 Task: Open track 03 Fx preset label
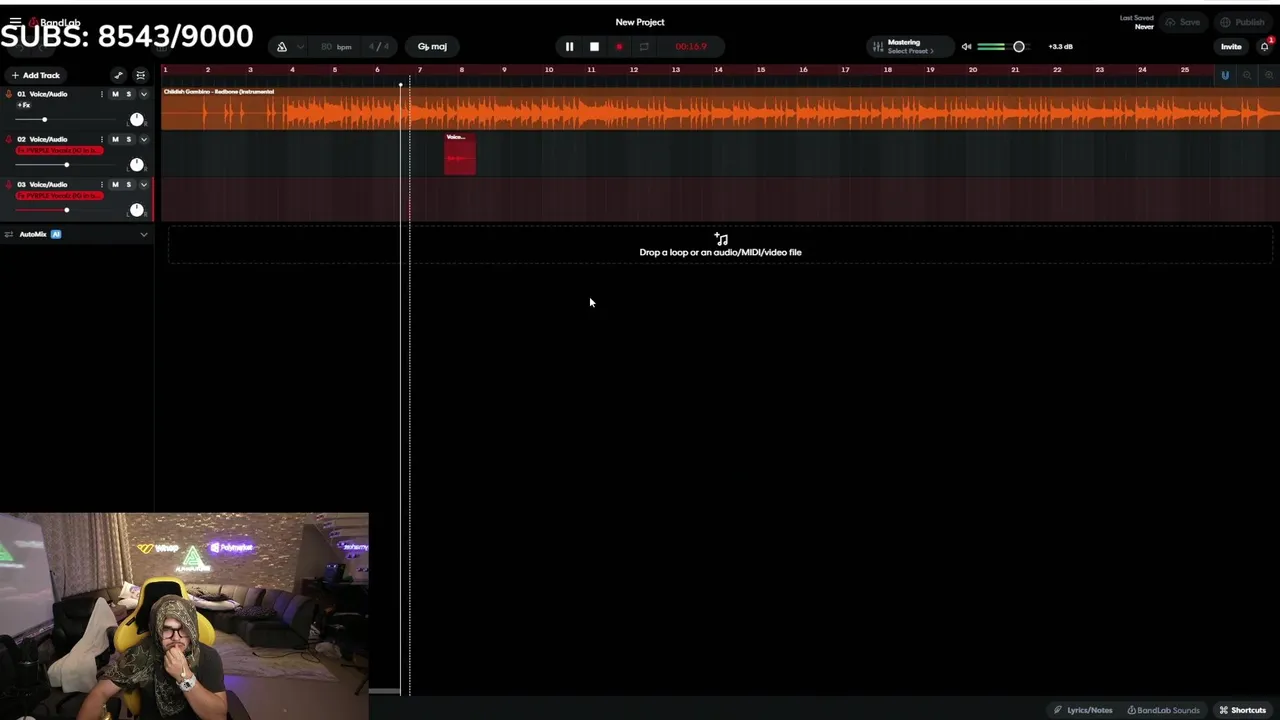[59, 195]
